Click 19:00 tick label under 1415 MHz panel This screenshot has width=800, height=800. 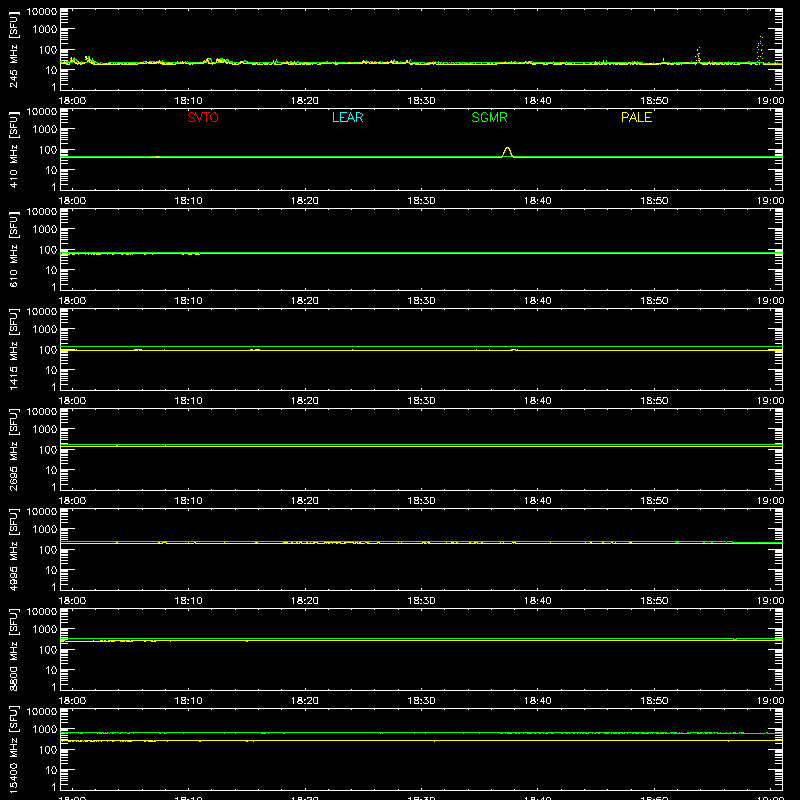coord(770,401)
